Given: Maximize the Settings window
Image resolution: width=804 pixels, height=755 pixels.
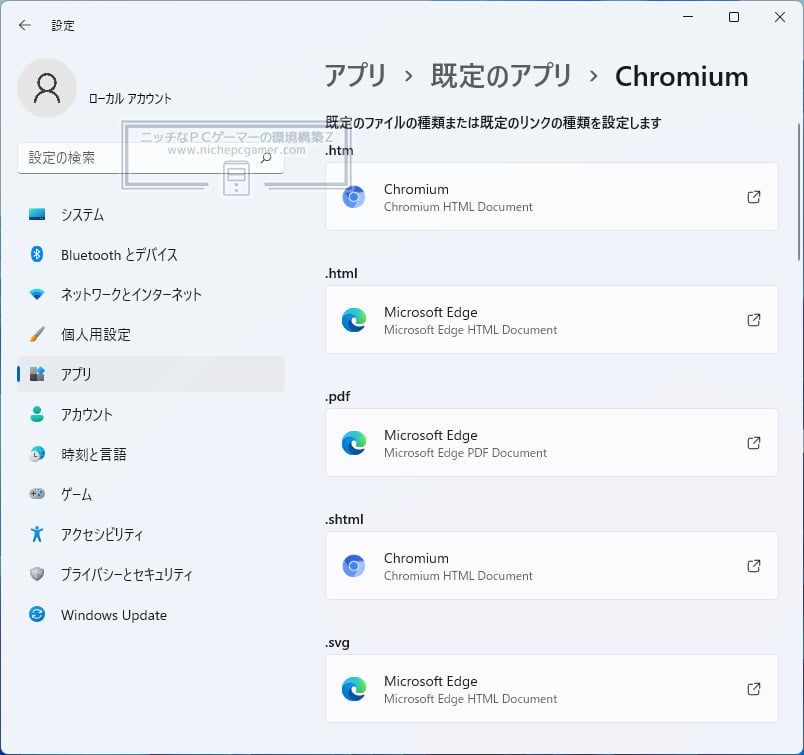Looking at the screenshot, I should 734,17.
